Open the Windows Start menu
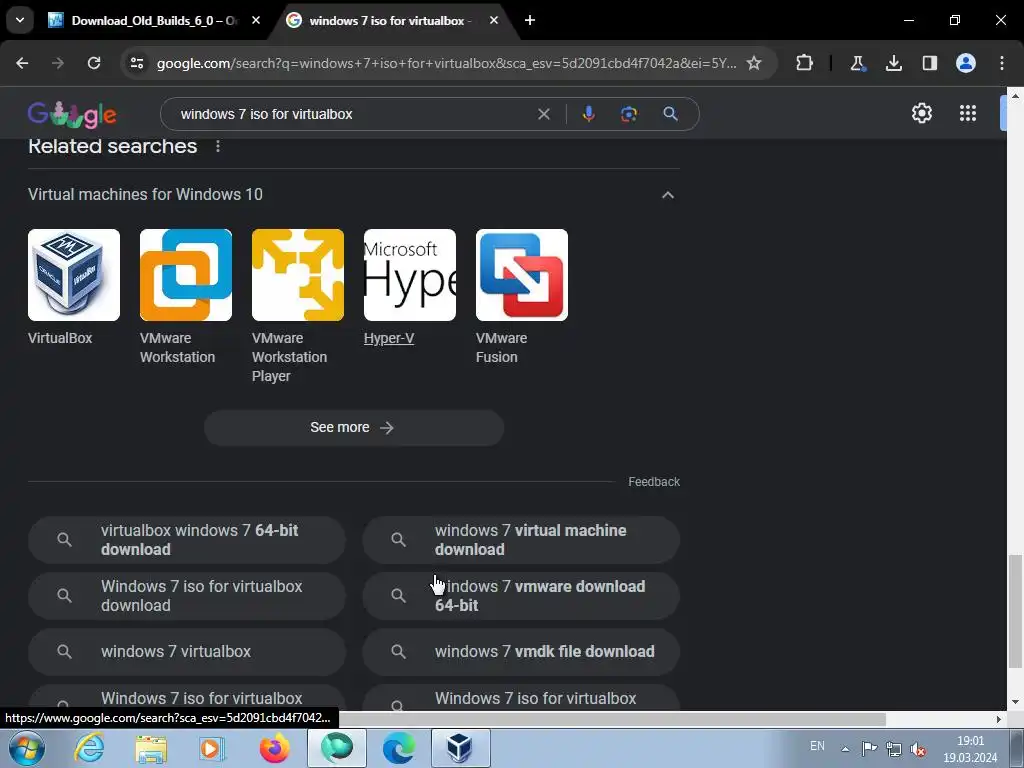Screen dimensions: 1024x768 coord(26,748)
